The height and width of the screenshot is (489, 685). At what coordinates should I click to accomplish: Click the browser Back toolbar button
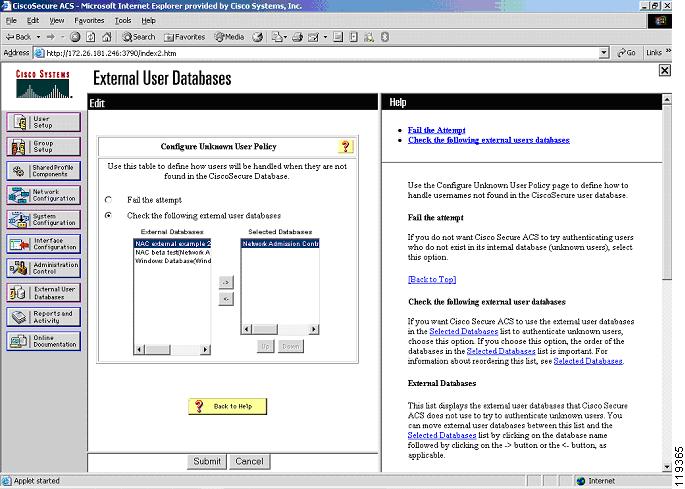point(18,37)
